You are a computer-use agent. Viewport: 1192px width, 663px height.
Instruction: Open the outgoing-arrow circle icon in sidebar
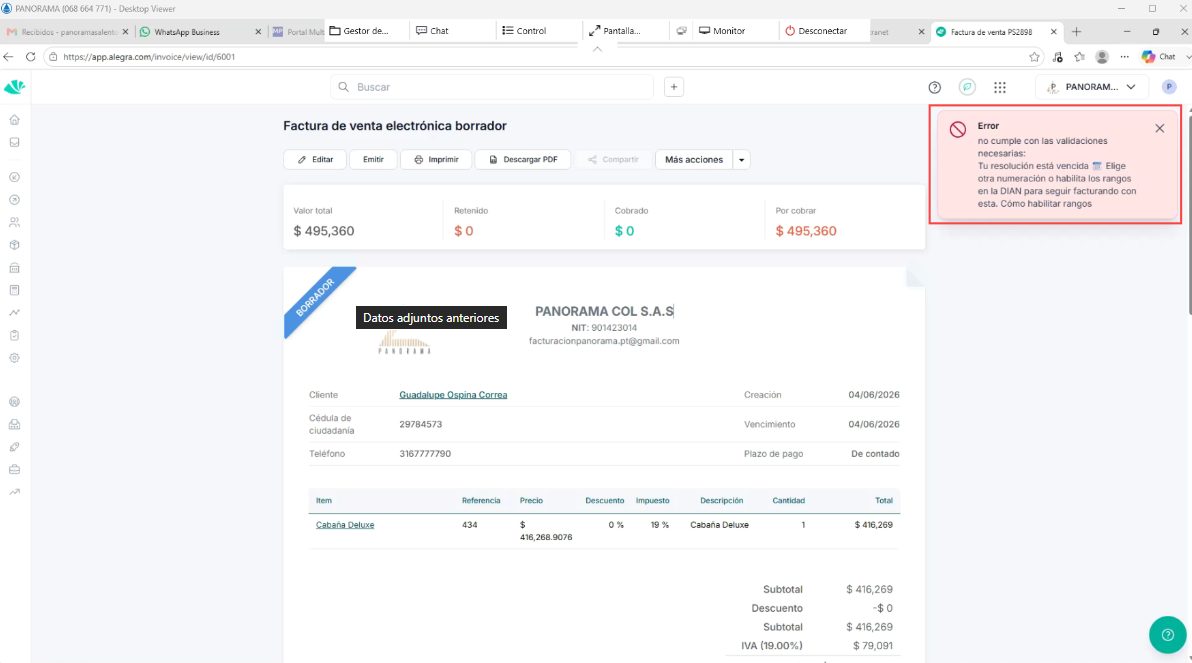coord(14,200)
